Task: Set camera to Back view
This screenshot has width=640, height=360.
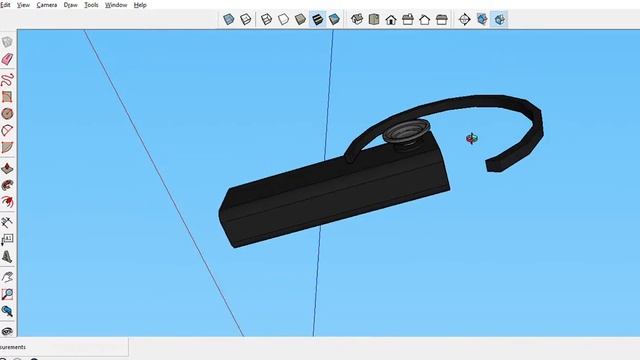Action: click(424, 19)
